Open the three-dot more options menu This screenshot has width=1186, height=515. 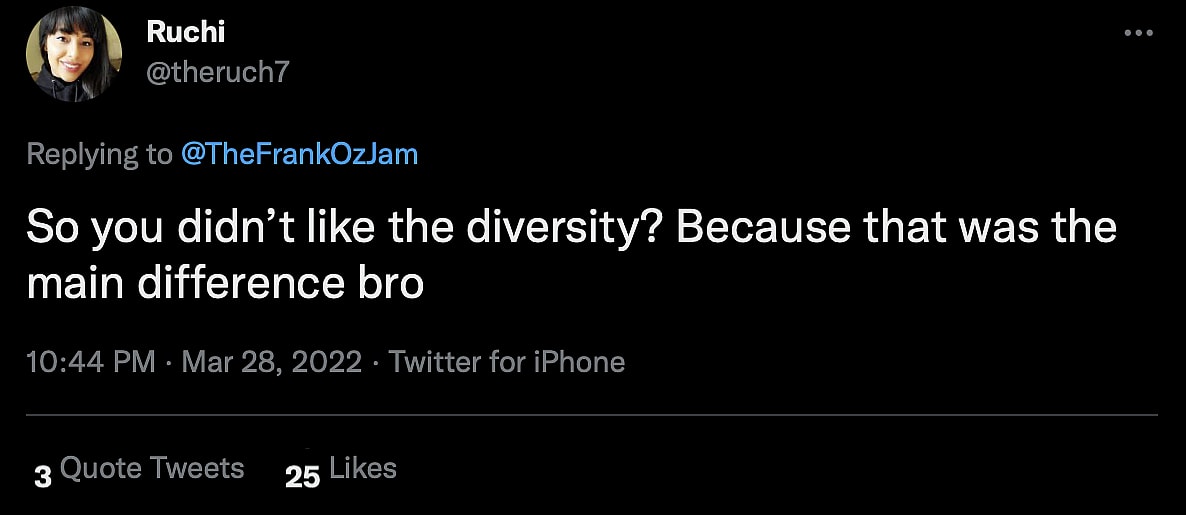point(1140,32)
